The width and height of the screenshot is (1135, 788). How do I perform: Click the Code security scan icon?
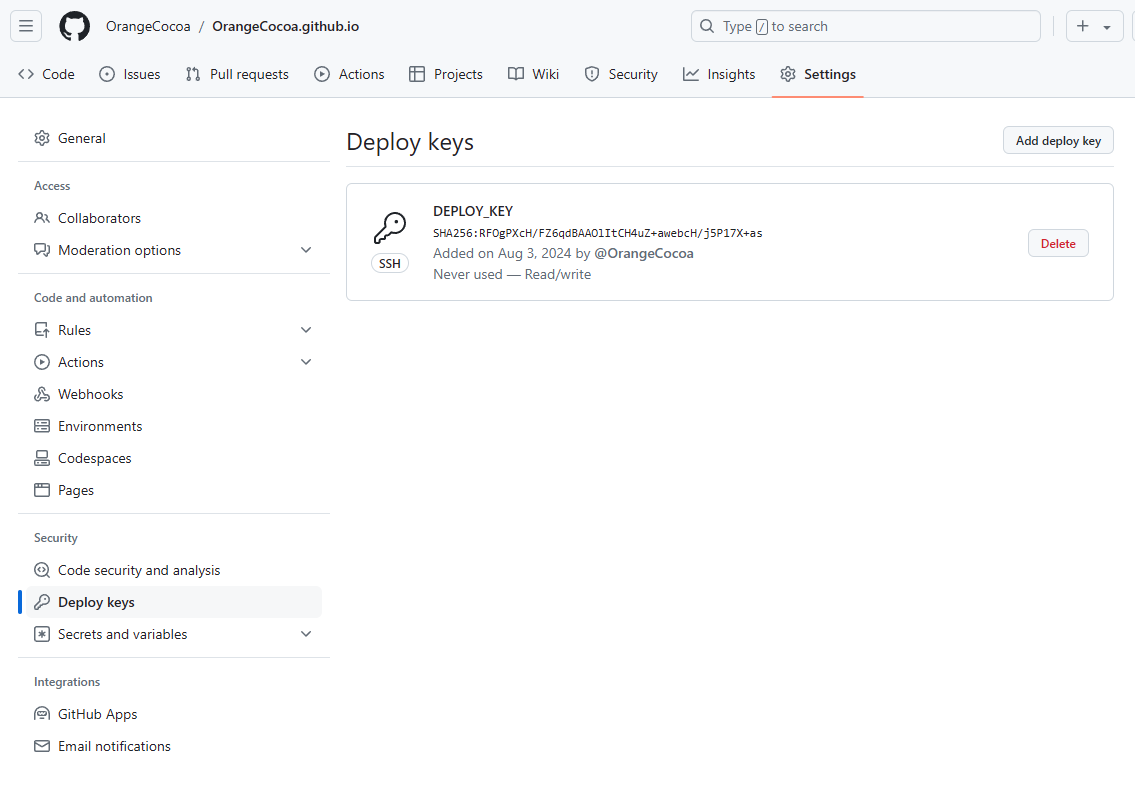tap(42, 570)
